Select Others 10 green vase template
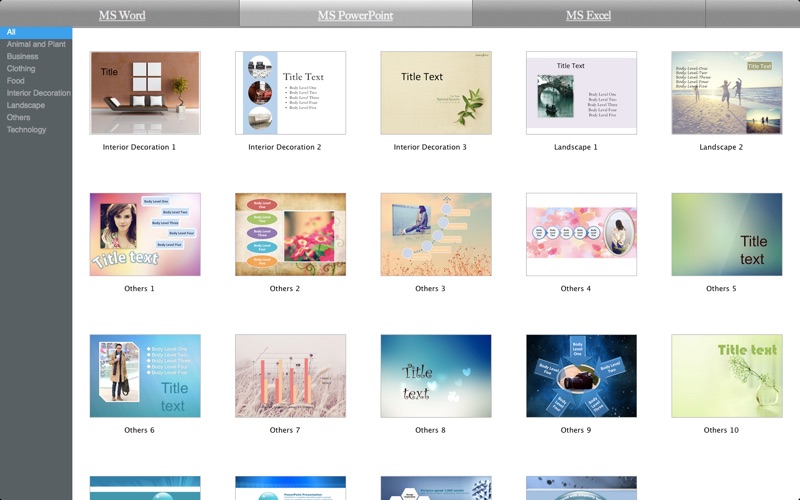The image size is (800, 500). [727, 376]
